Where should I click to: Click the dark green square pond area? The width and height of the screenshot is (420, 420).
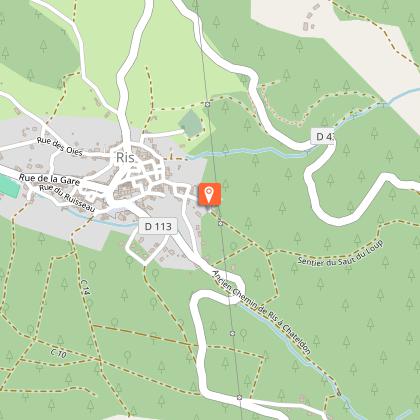coord(190,123)
